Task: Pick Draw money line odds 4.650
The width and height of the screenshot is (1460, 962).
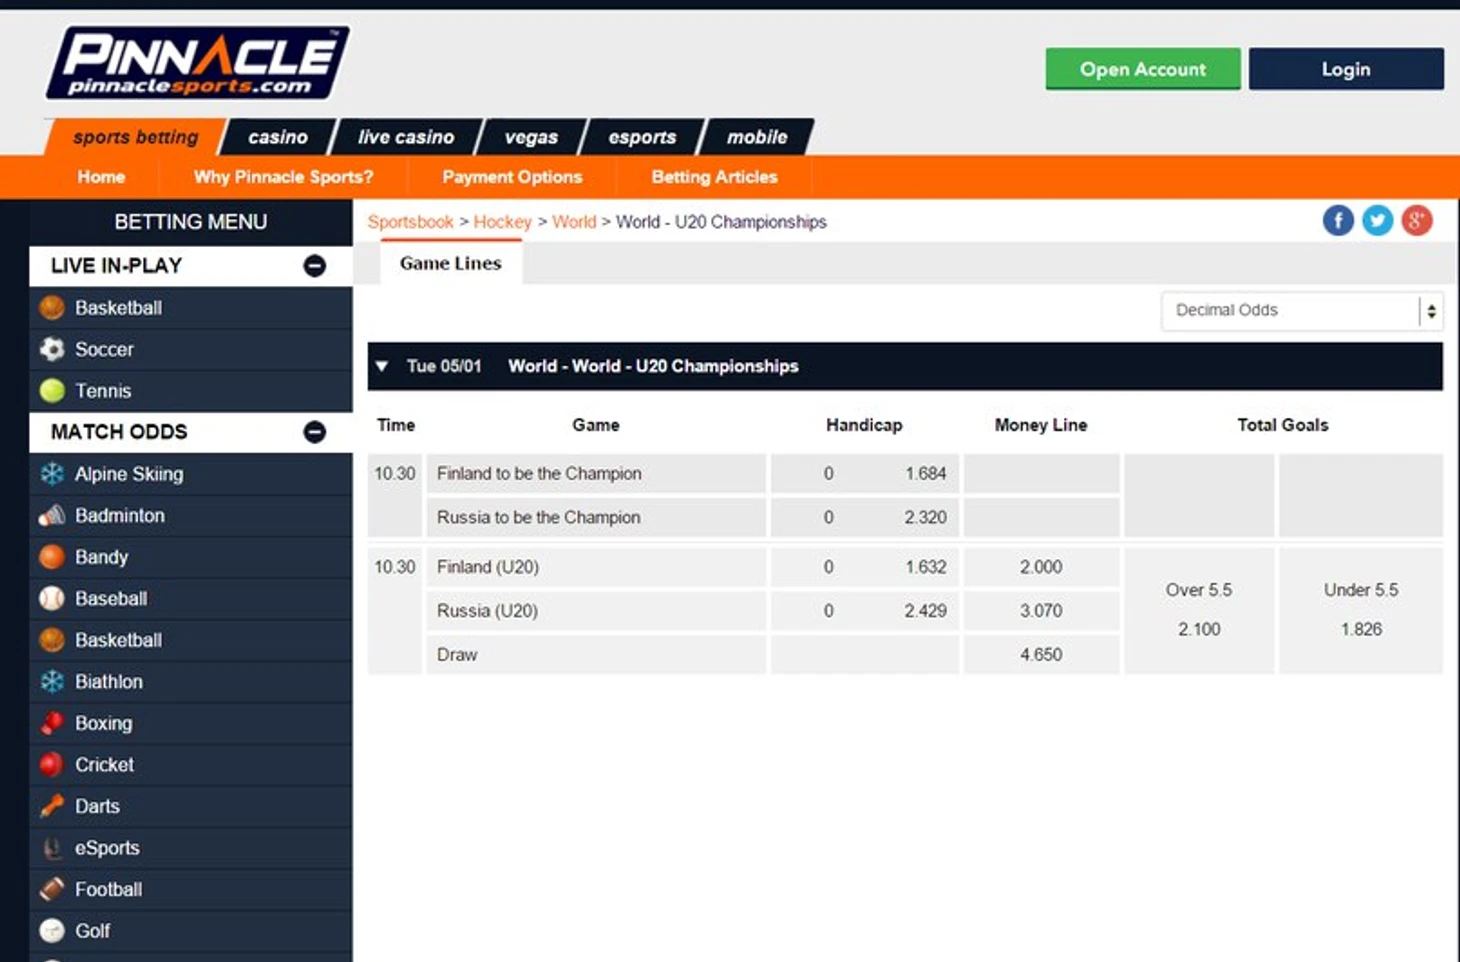Action: pos(1041,655)
